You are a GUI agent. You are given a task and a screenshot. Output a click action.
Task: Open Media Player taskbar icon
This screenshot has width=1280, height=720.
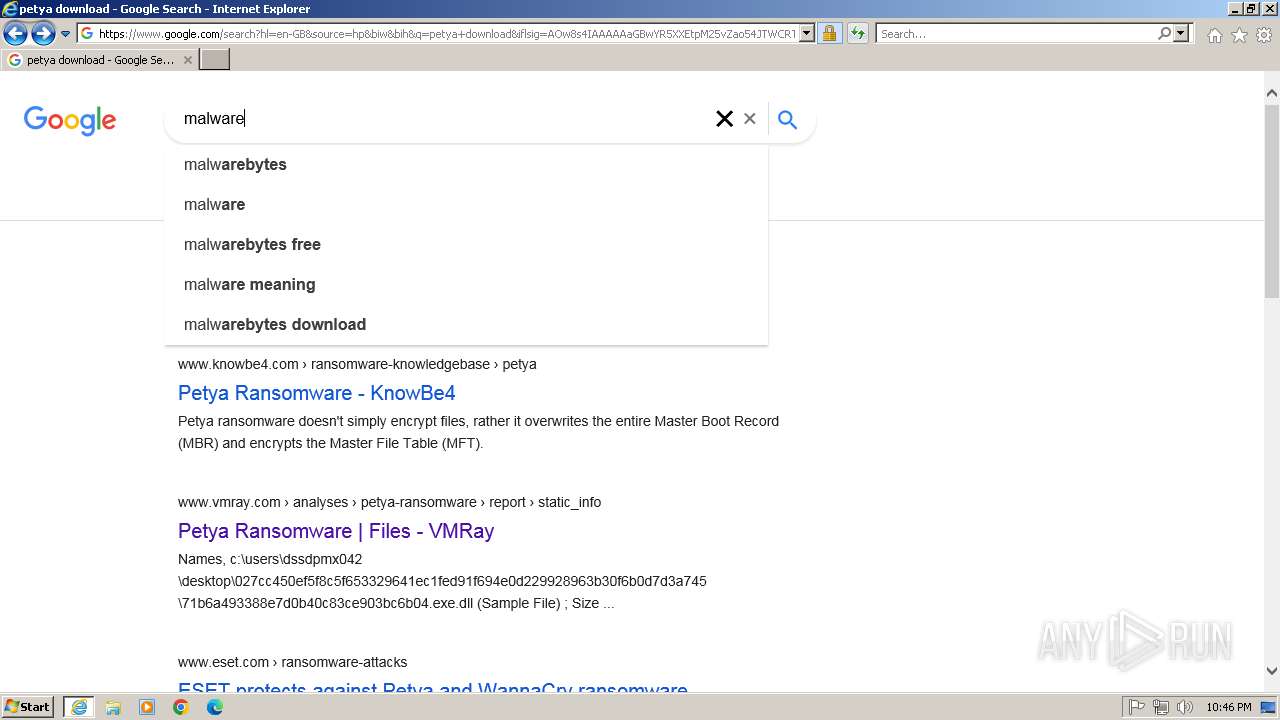(147, 707)
